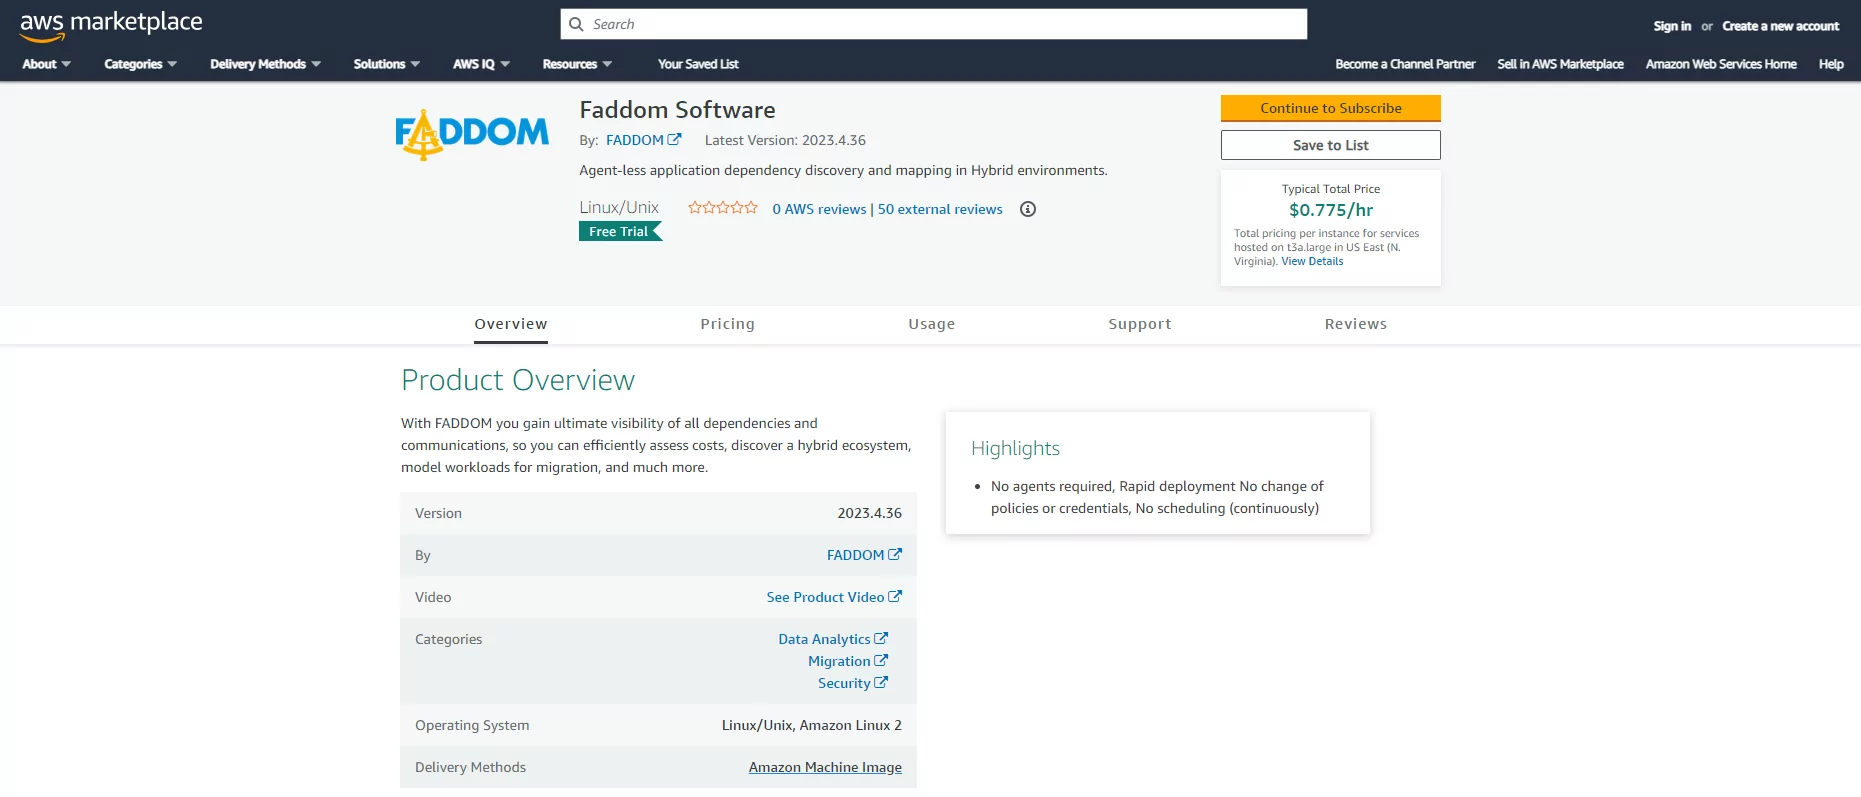Switch to the Pricing tab
The image size is (1861, 797).
(x=728, y=324)
